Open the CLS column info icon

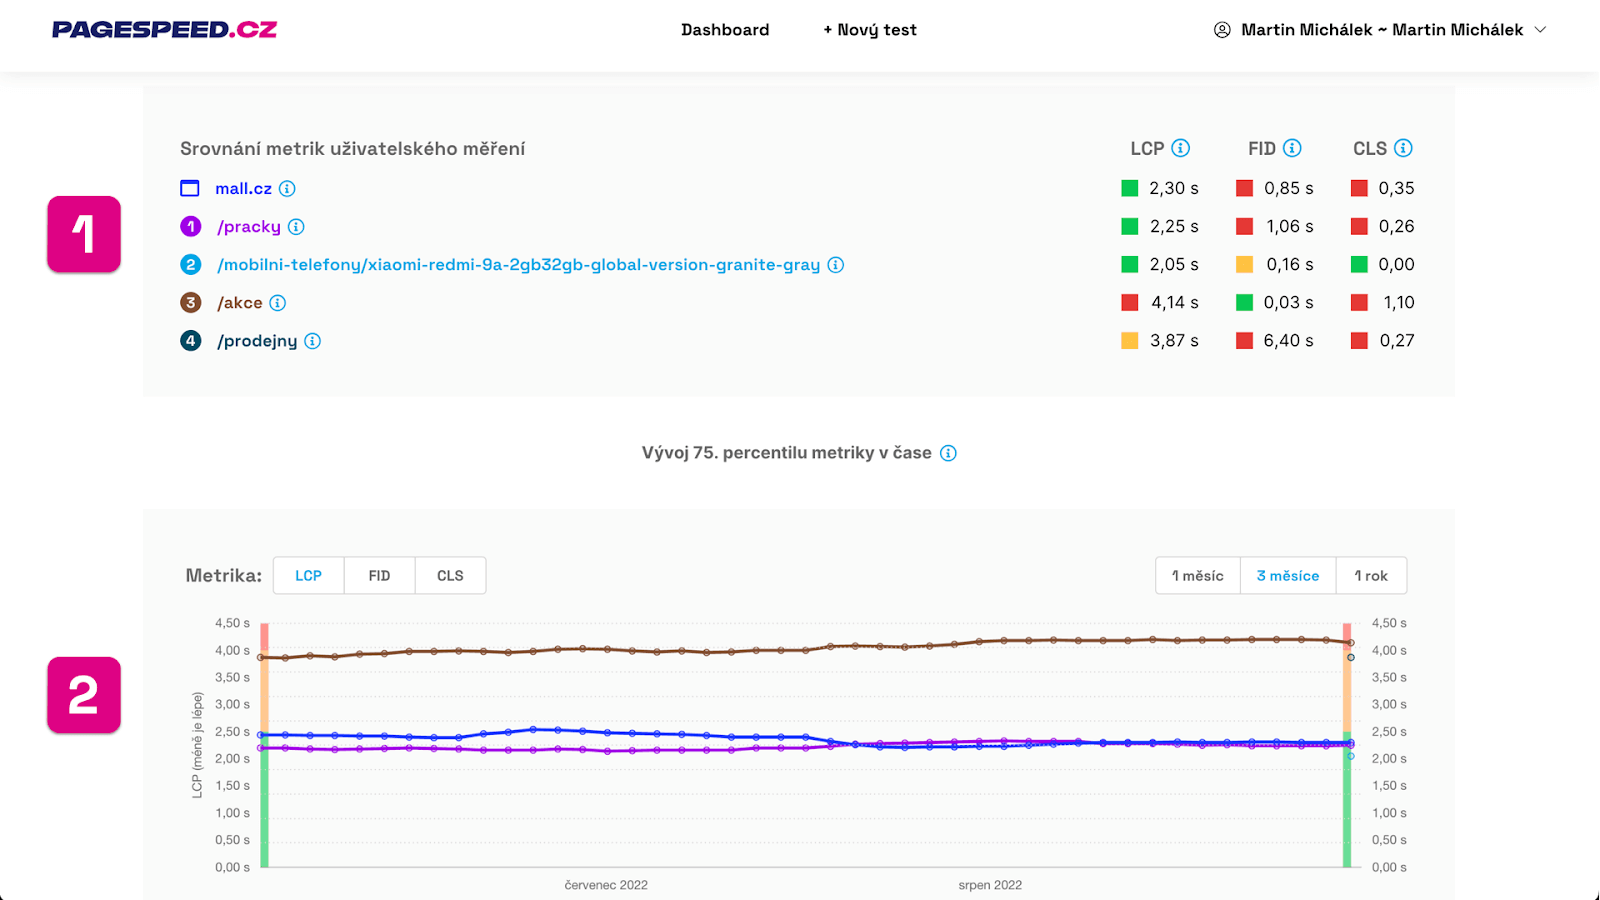(1403, 148)
